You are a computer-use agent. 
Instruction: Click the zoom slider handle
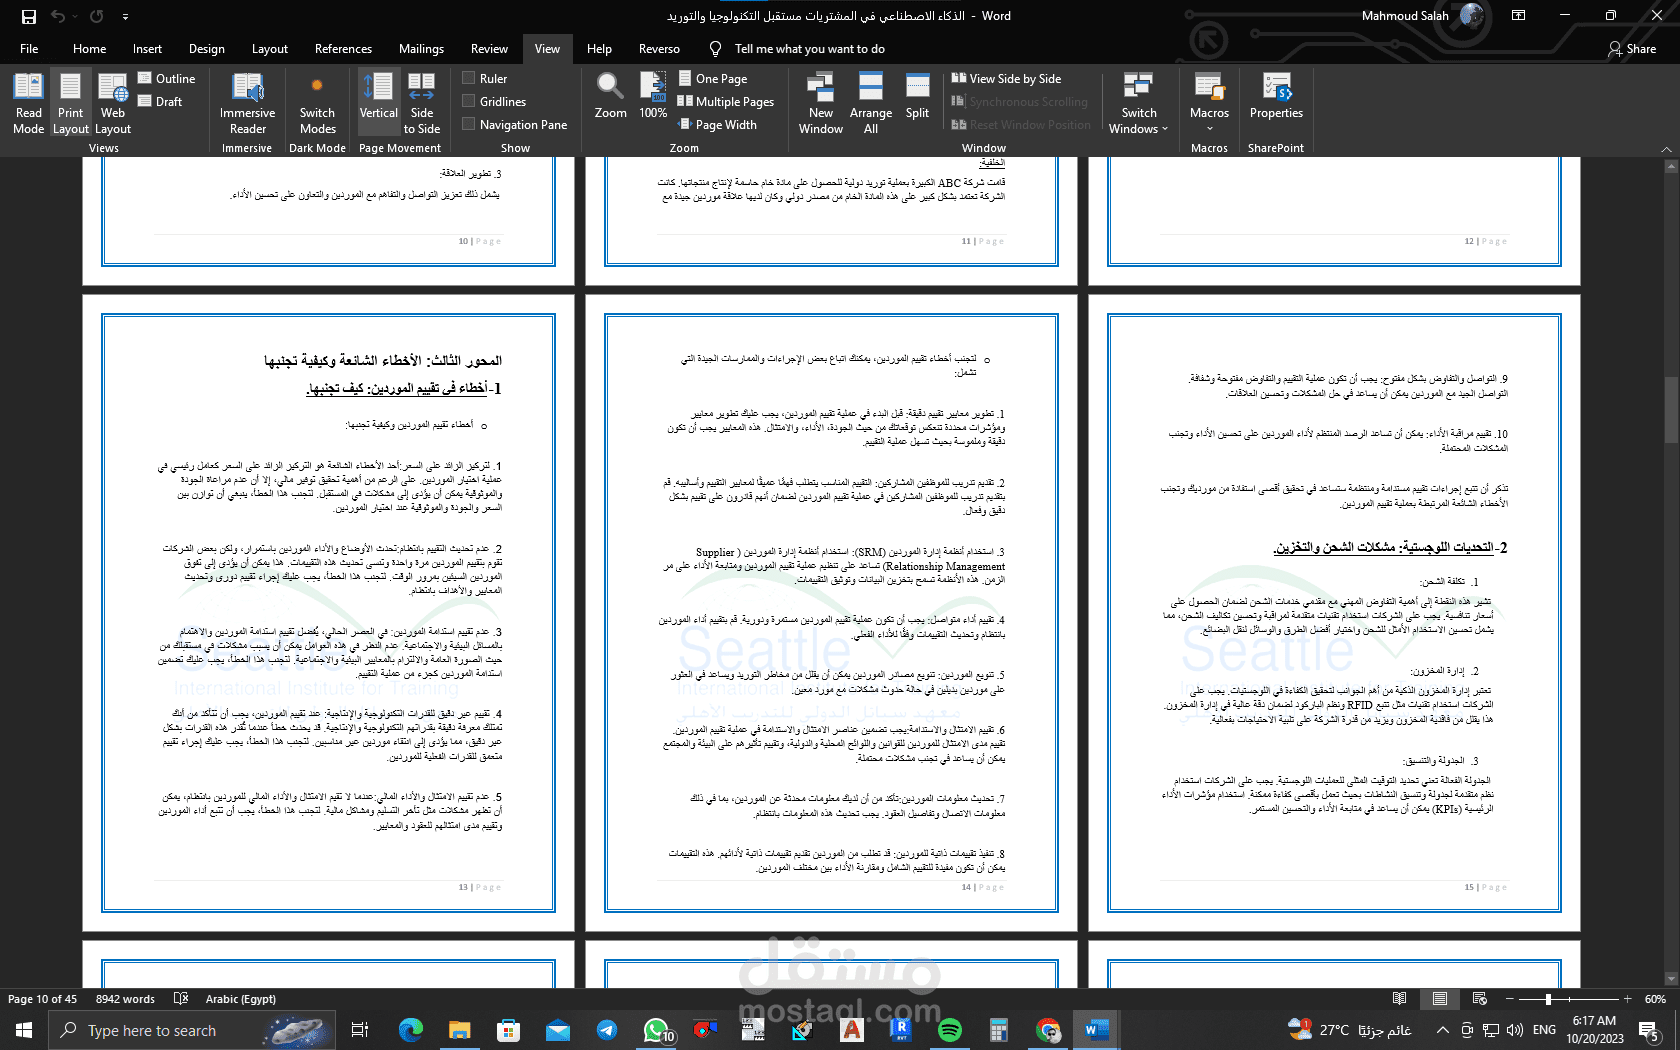click(1548, 998)
